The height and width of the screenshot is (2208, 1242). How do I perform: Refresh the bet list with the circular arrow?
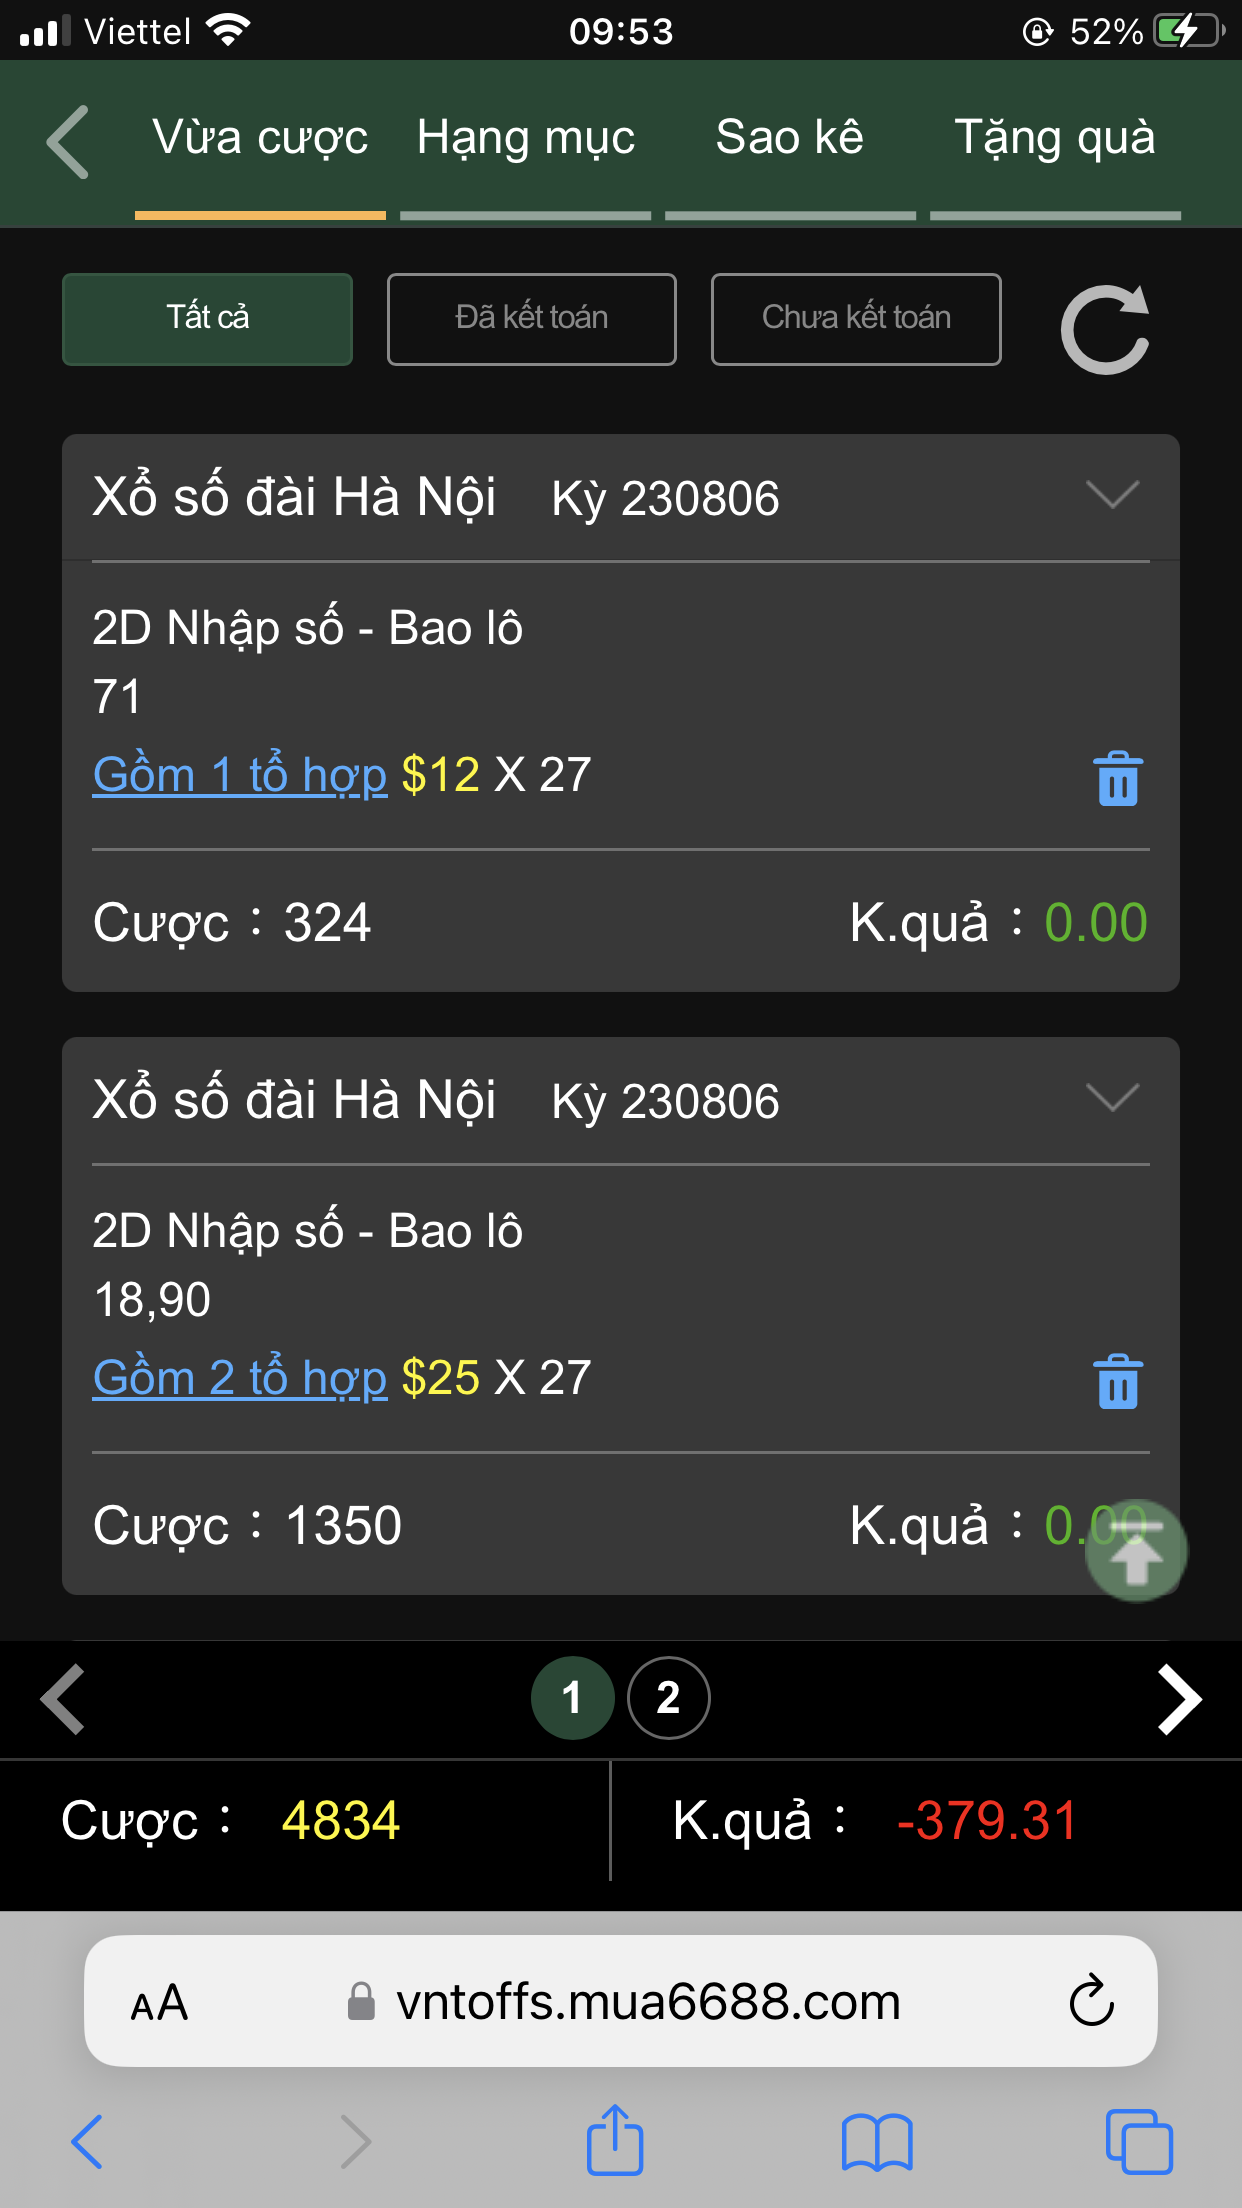(1105, 330)
